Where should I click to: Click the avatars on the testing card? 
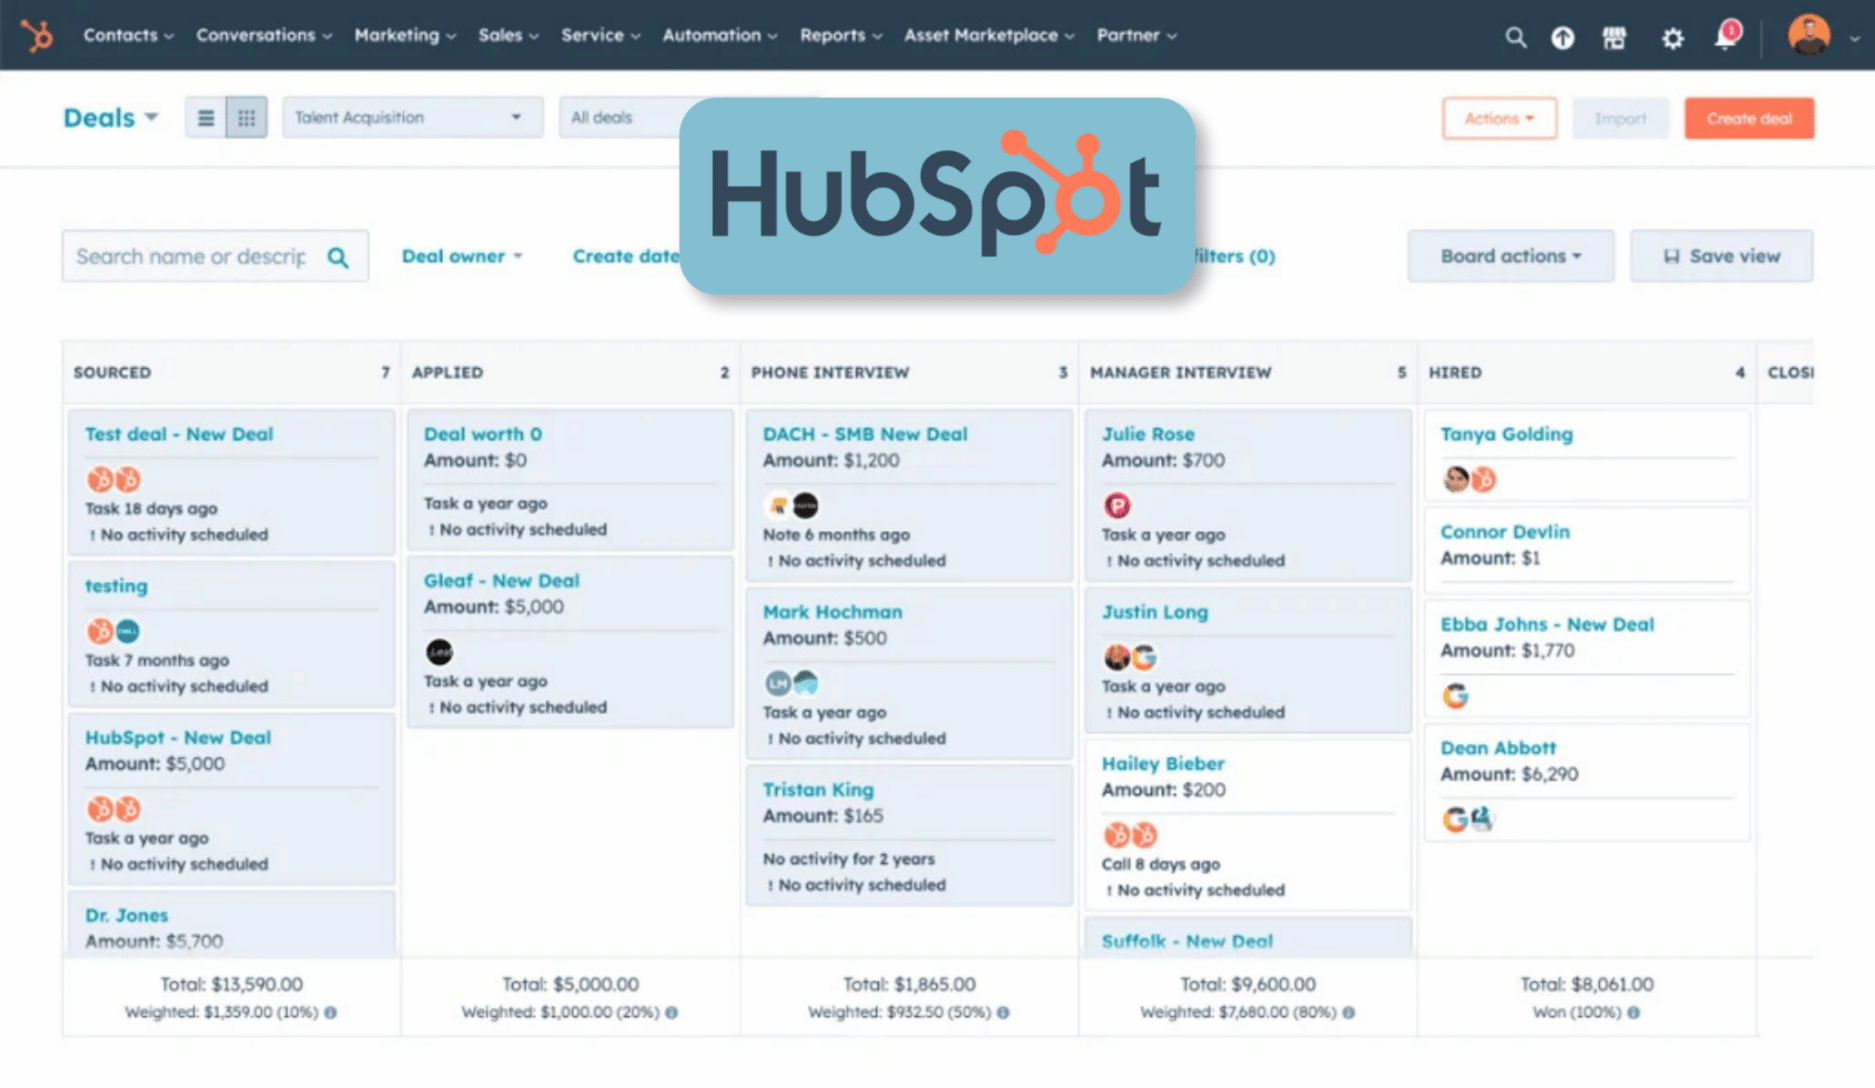pyautogui.click(x=113, y=632)
